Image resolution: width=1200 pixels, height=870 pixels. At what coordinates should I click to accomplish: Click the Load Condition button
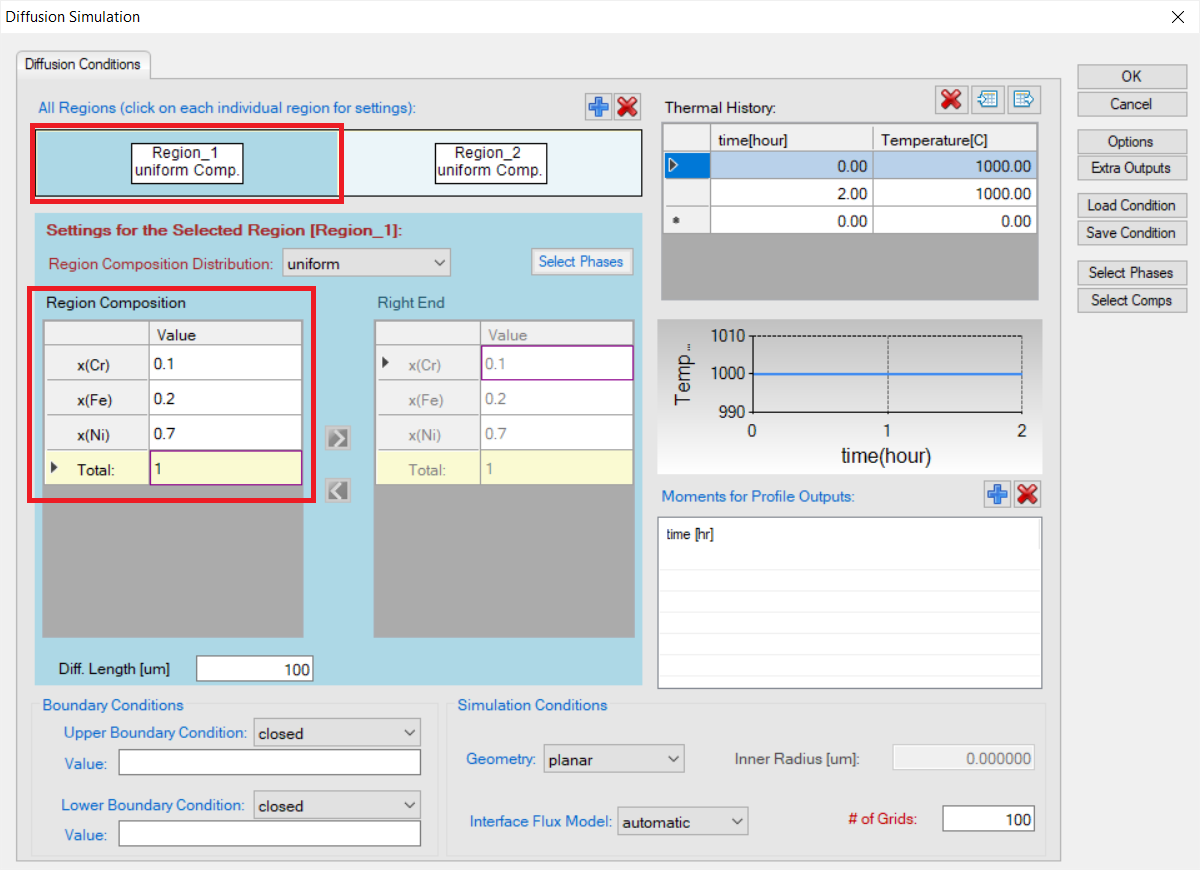pos(1131,205)
